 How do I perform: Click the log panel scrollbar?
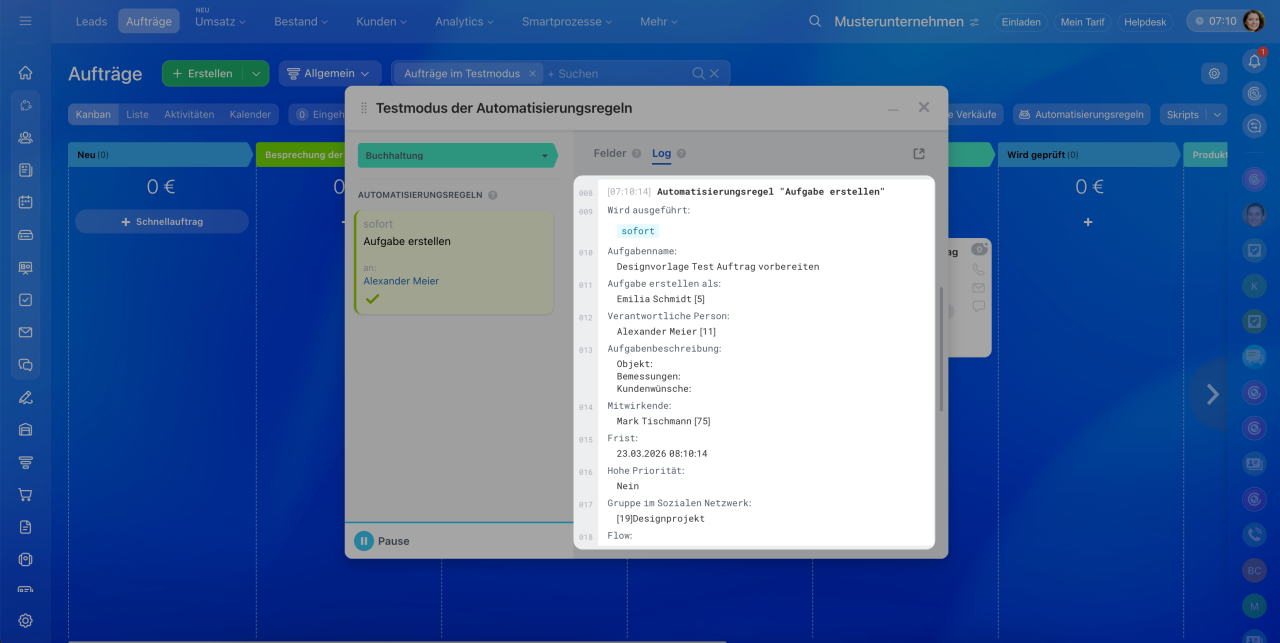[941, 349]
